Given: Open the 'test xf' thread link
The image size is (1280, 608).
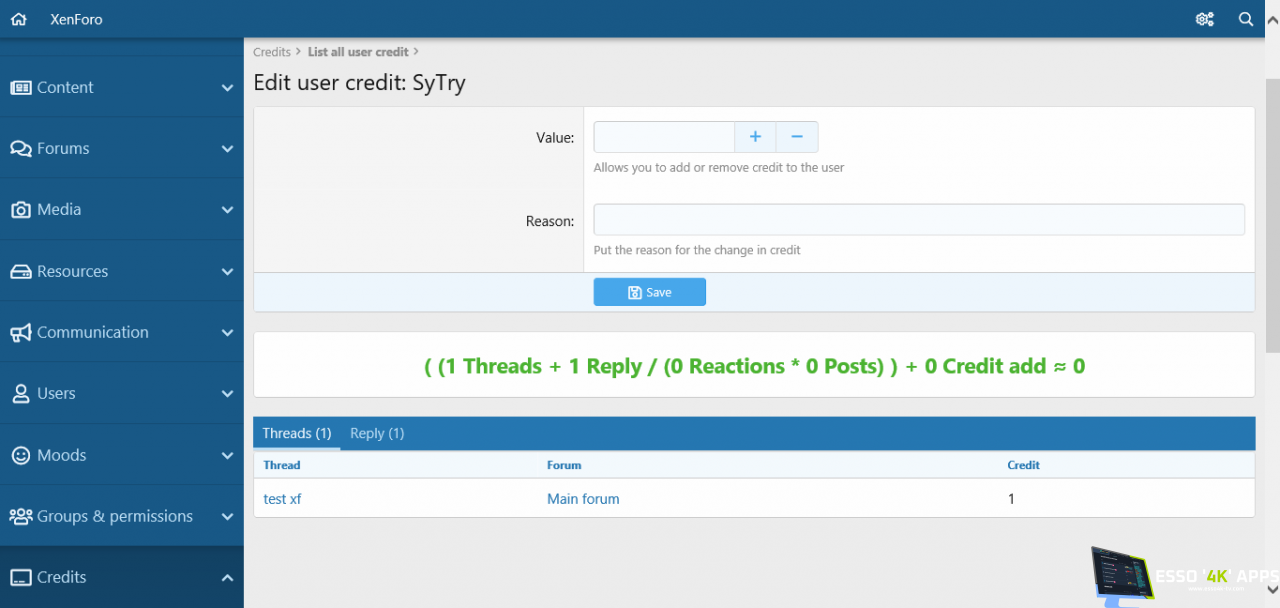Looking at the screenshot, I should pos(282,499).
